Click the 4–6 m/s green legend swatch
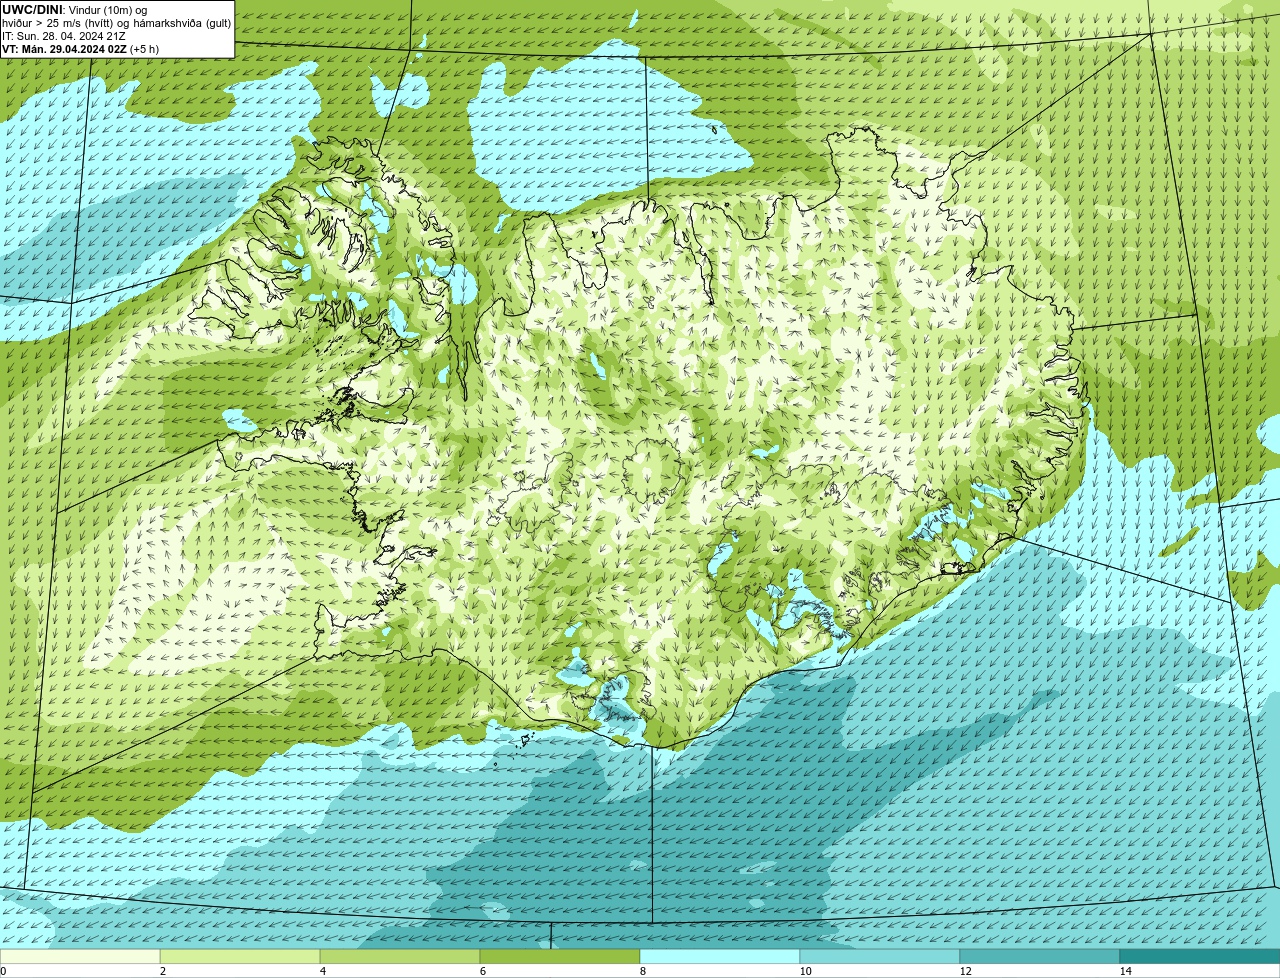Image resolution: width=1280 pixels, height=978 pixels. [x=400, y=956]
